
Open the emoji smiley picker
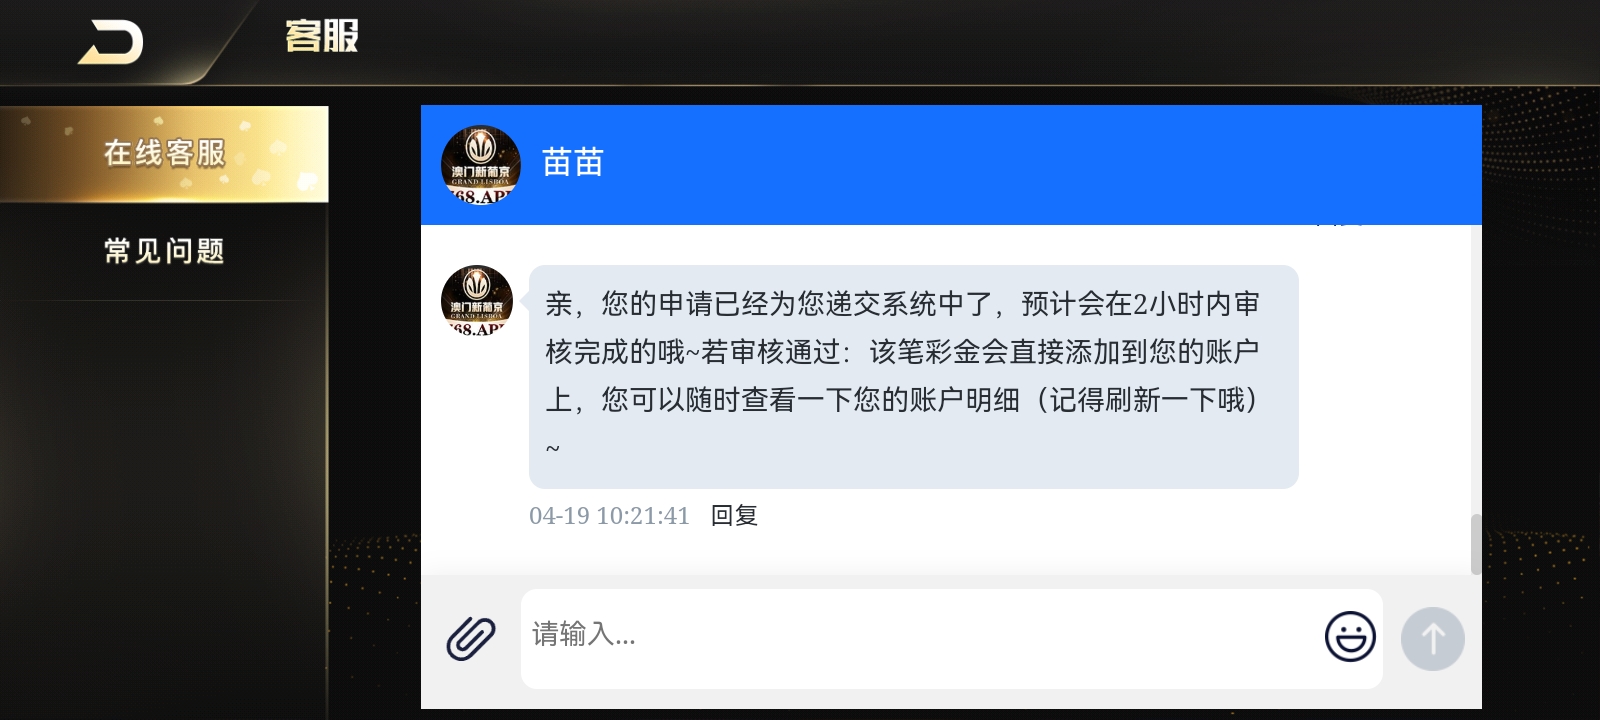pos(1350,637)
